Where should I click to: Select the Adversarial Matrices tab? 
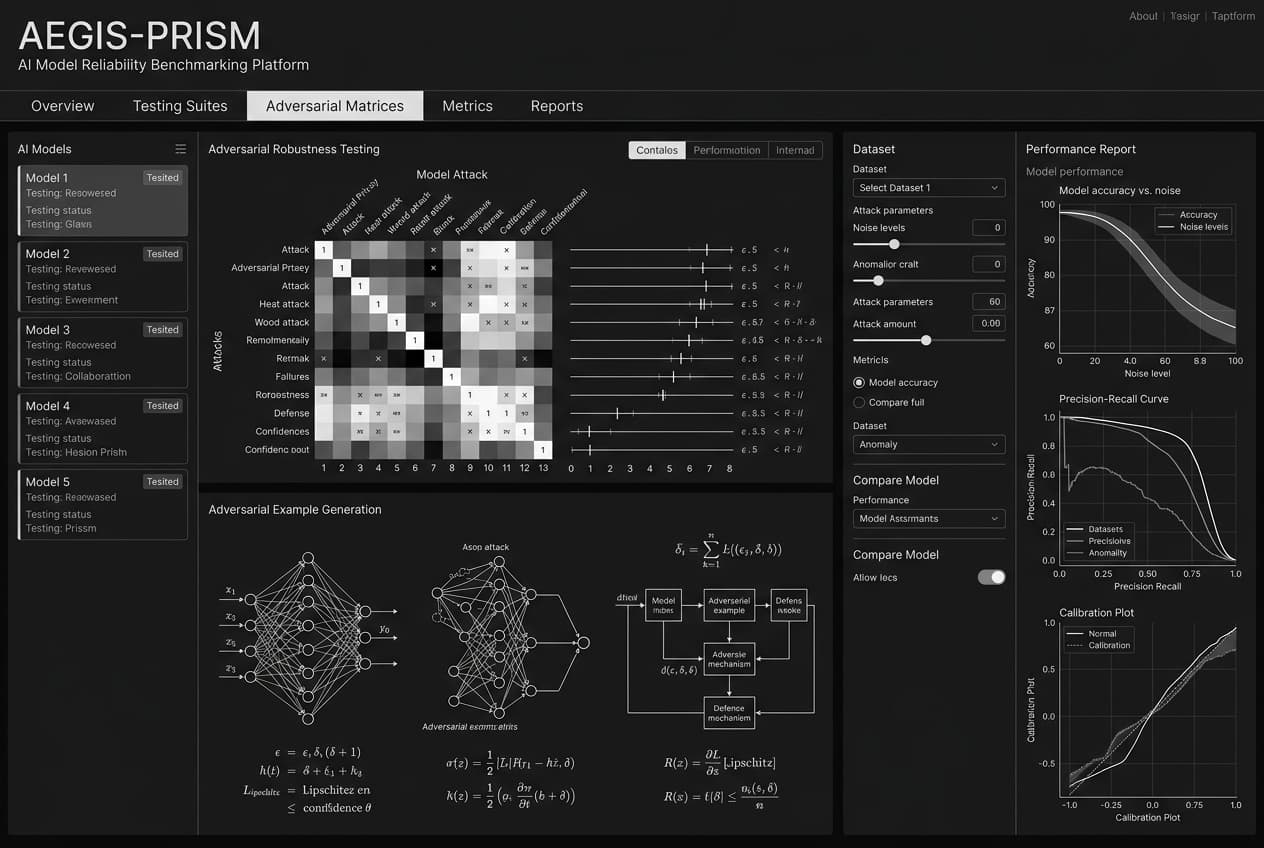[335, 106]
